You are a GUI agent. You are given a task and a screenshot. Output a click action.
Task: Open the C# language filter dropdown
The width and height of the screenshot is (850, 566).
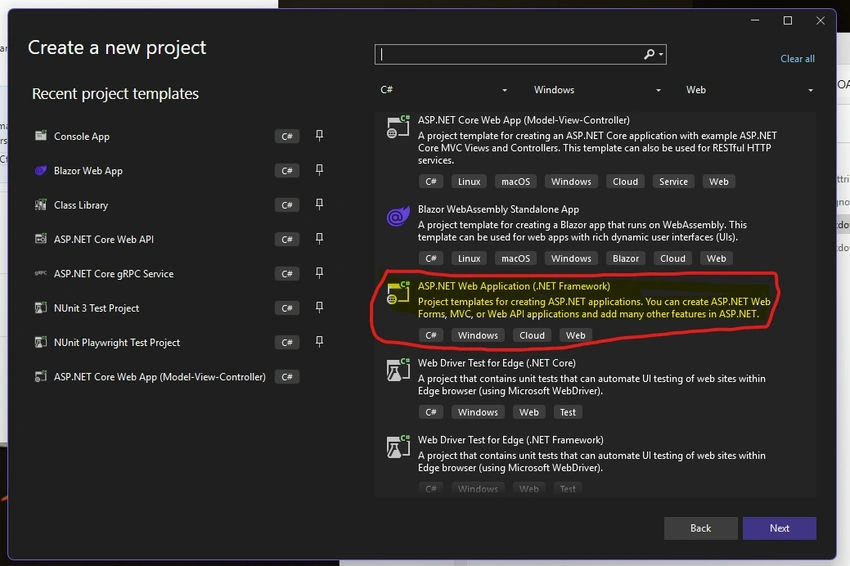(443, 90)
